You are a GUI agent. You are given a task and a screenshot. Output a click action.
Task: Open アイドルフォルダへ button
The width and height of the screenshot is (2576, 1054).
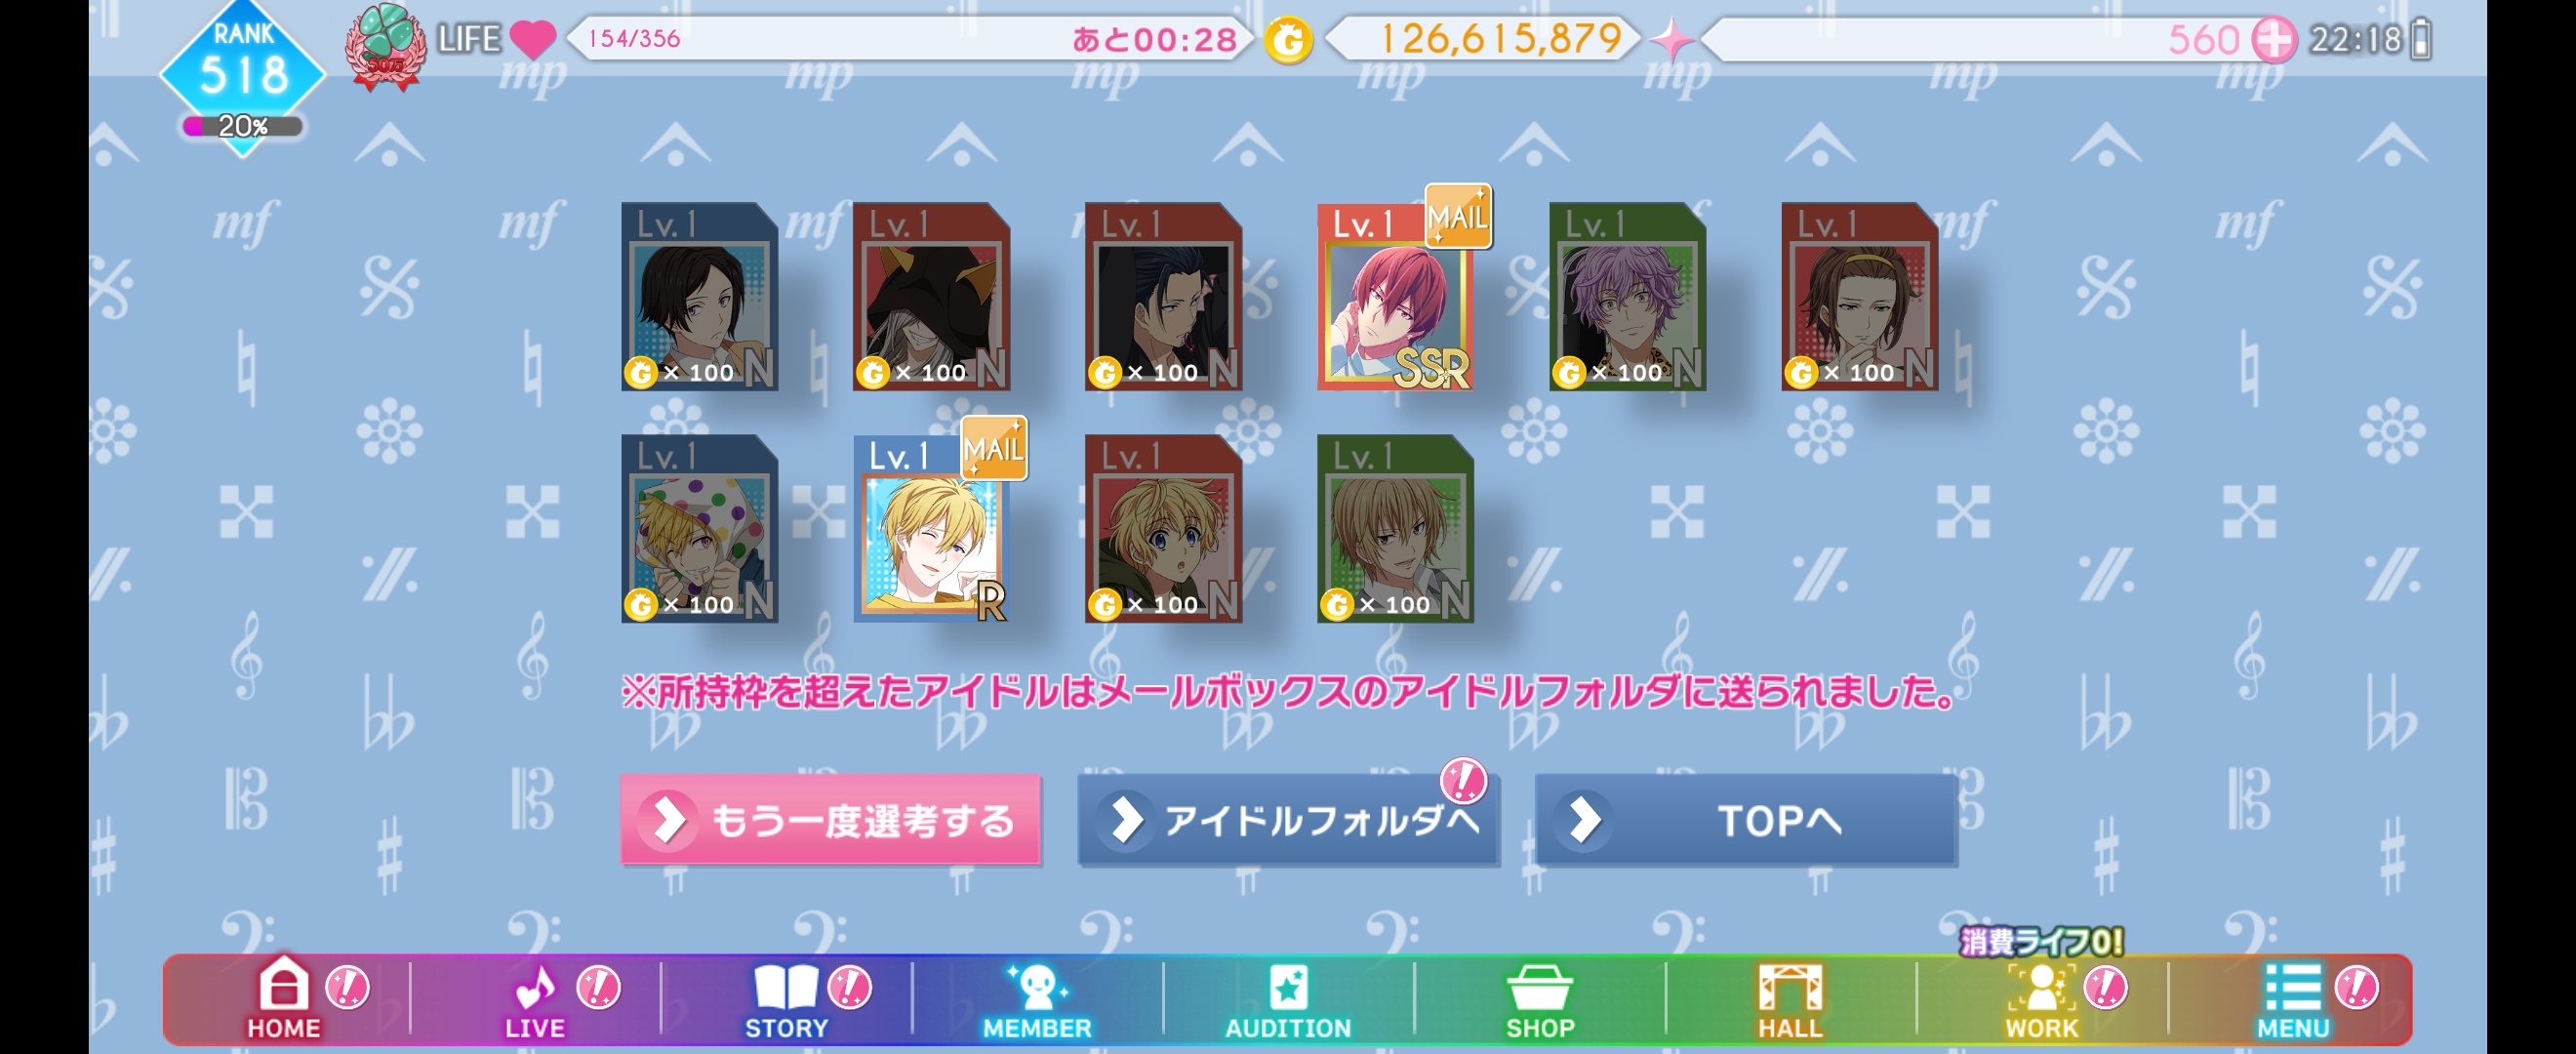click(1288, 820)
